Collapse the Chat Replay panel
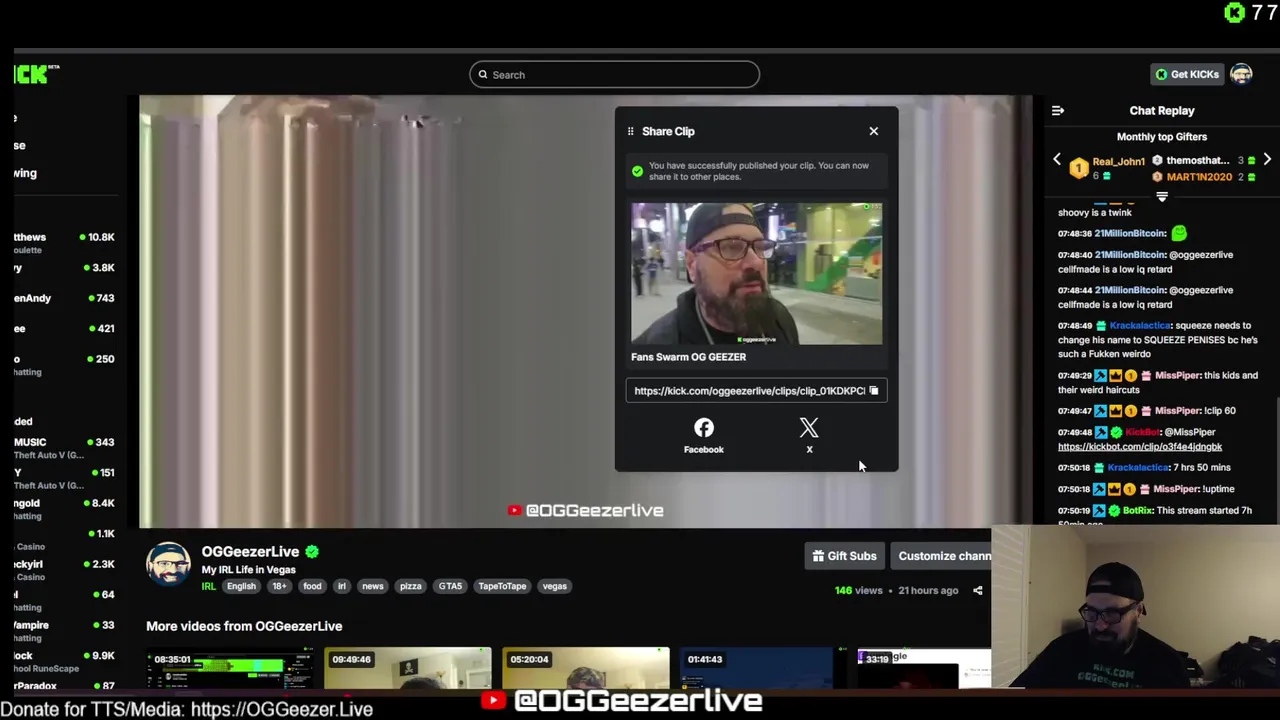Screen dimensions: 1280x720 click(1057, 111)
